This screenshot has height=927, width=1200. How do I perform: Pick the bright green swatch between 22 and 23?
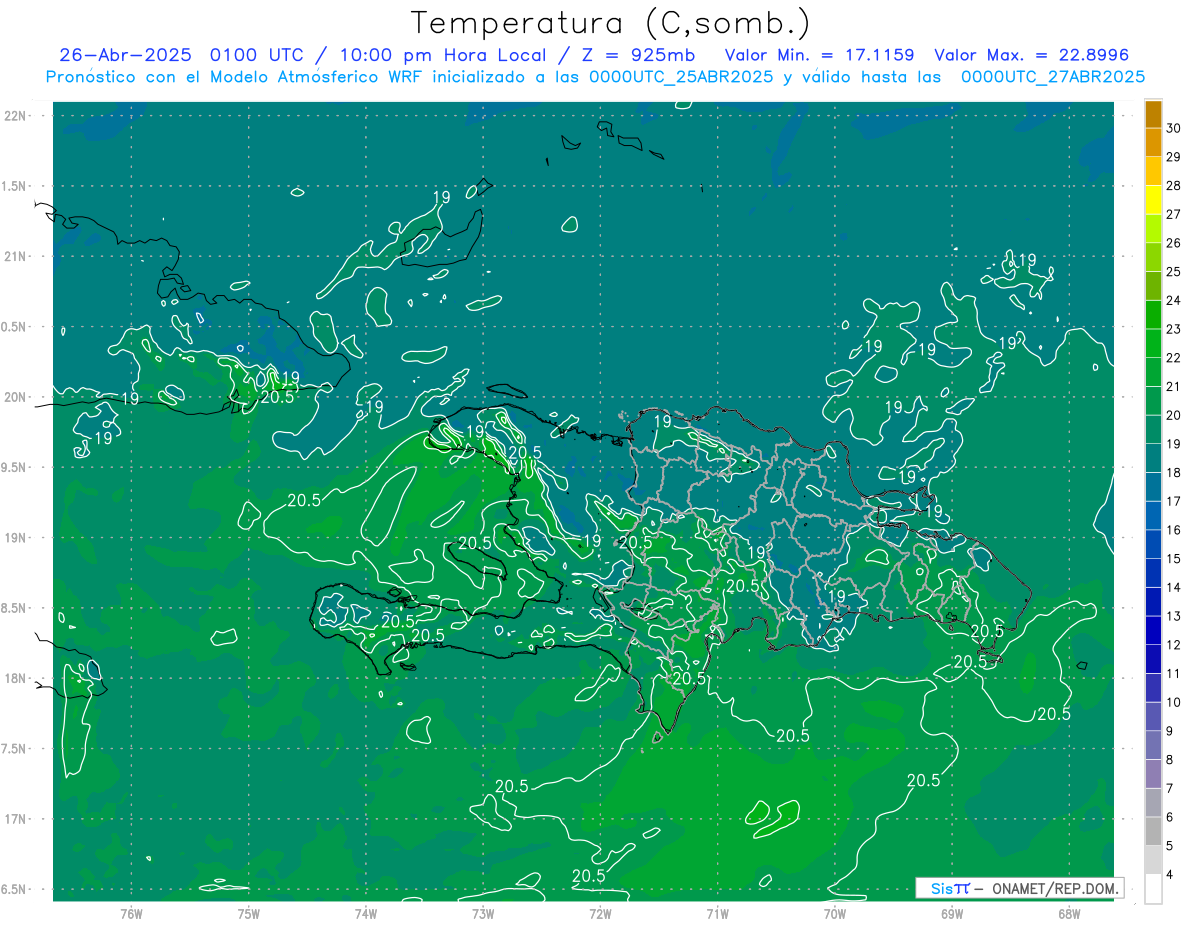coord(1153,343)
